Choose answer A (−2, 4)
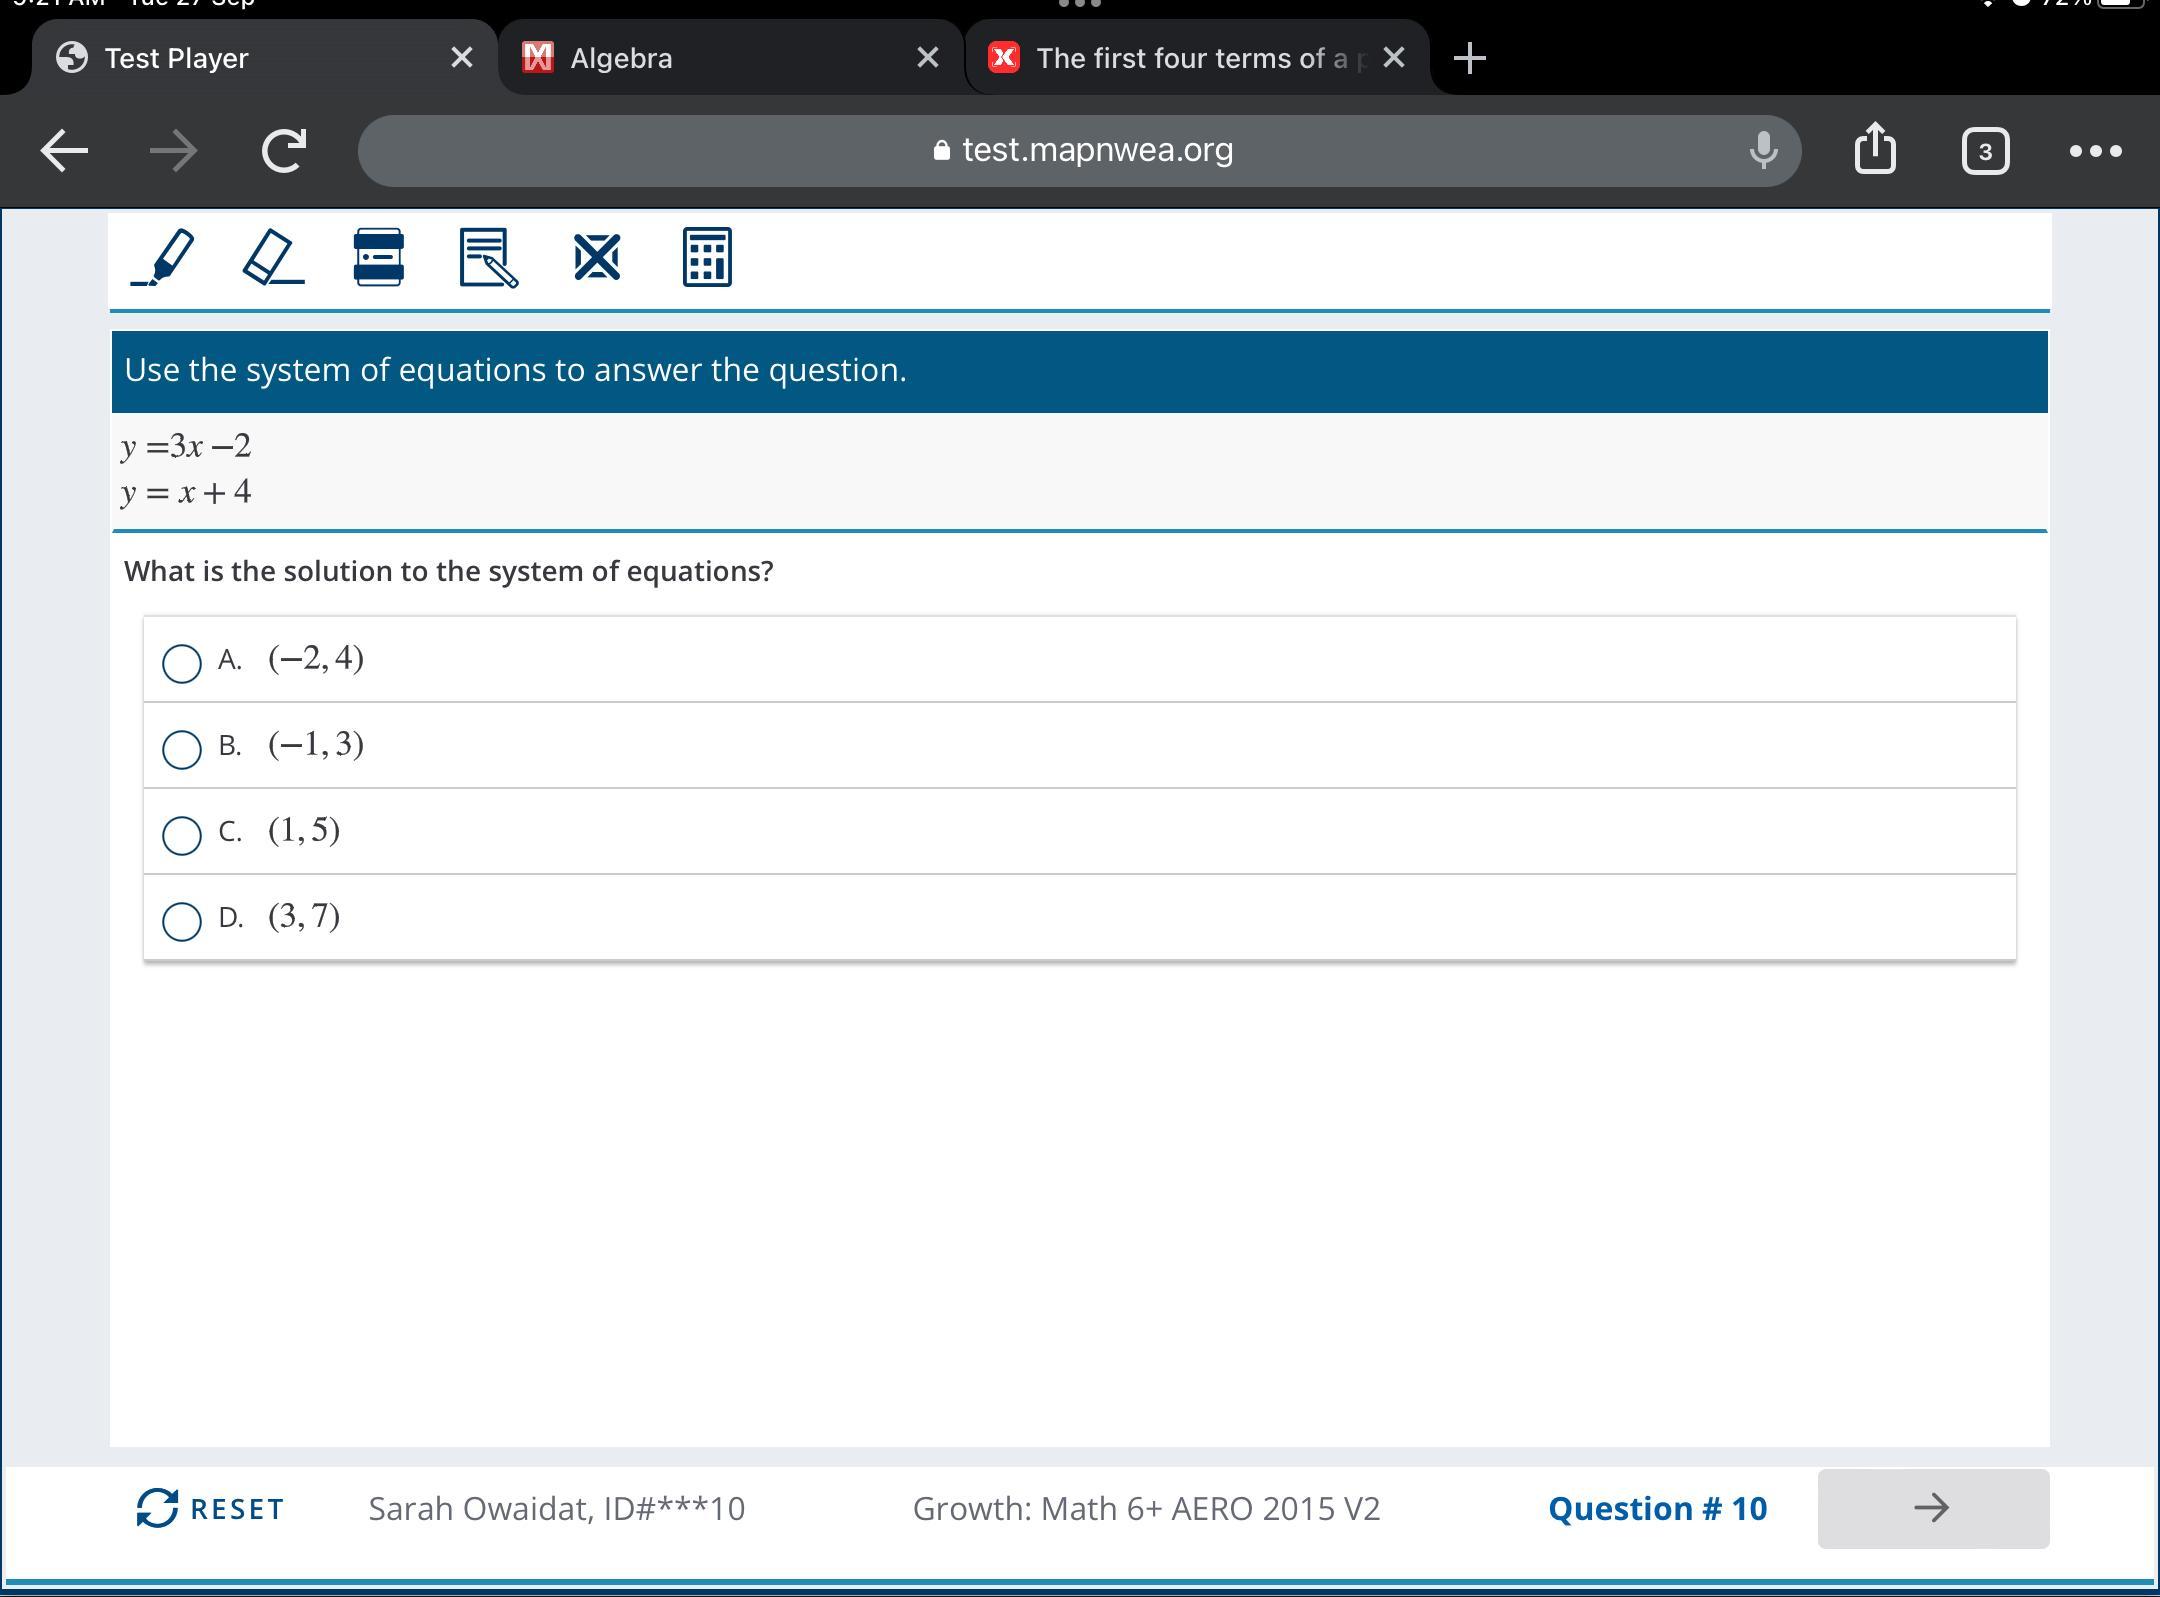The image size is (2160, 1597). (182, 662)
